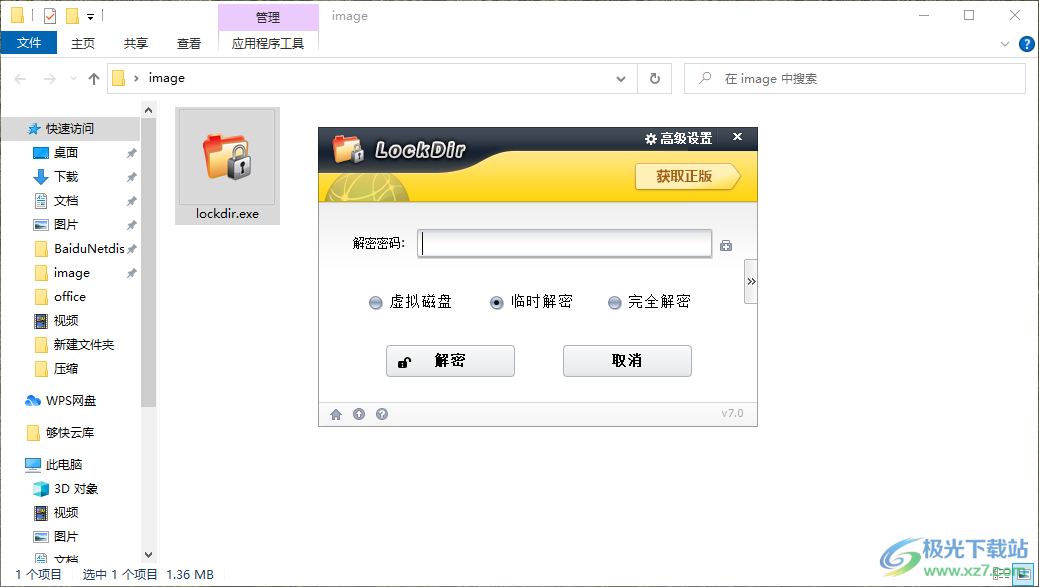Open the 文件 menu tab

[x=28, y=43]
